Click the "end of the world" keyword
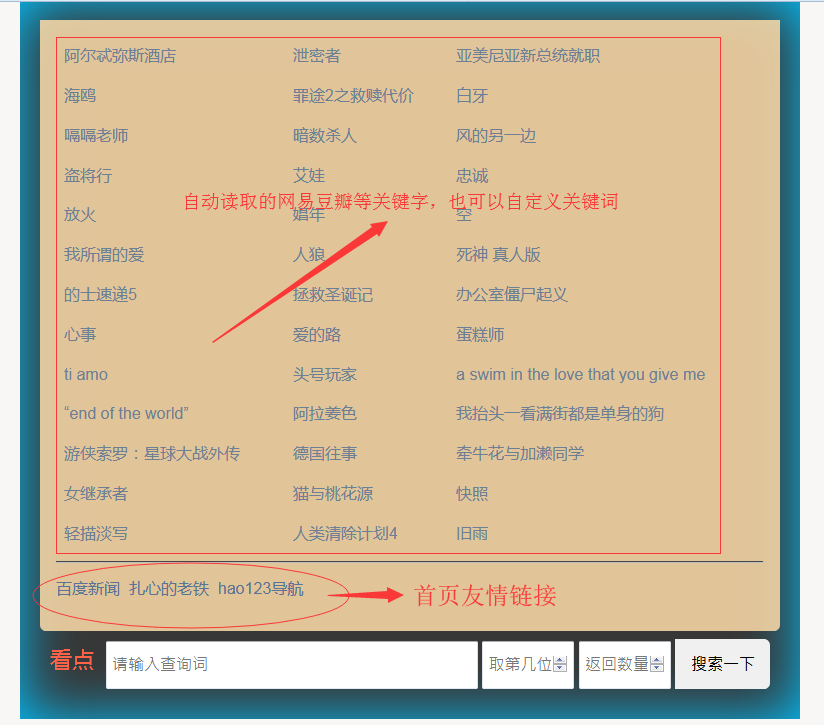This screenshot has width=824, height=725. tap(126, 414)
